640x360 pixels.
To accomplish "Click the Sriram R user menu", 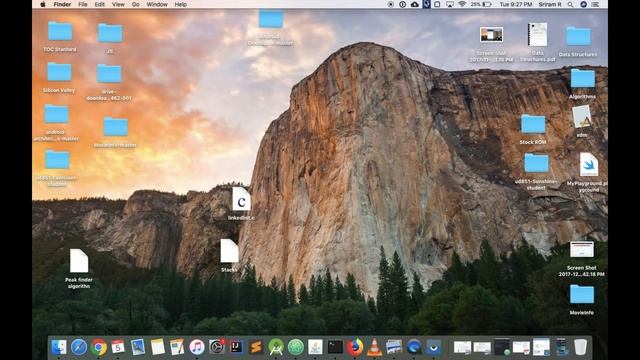I will 550,4.
